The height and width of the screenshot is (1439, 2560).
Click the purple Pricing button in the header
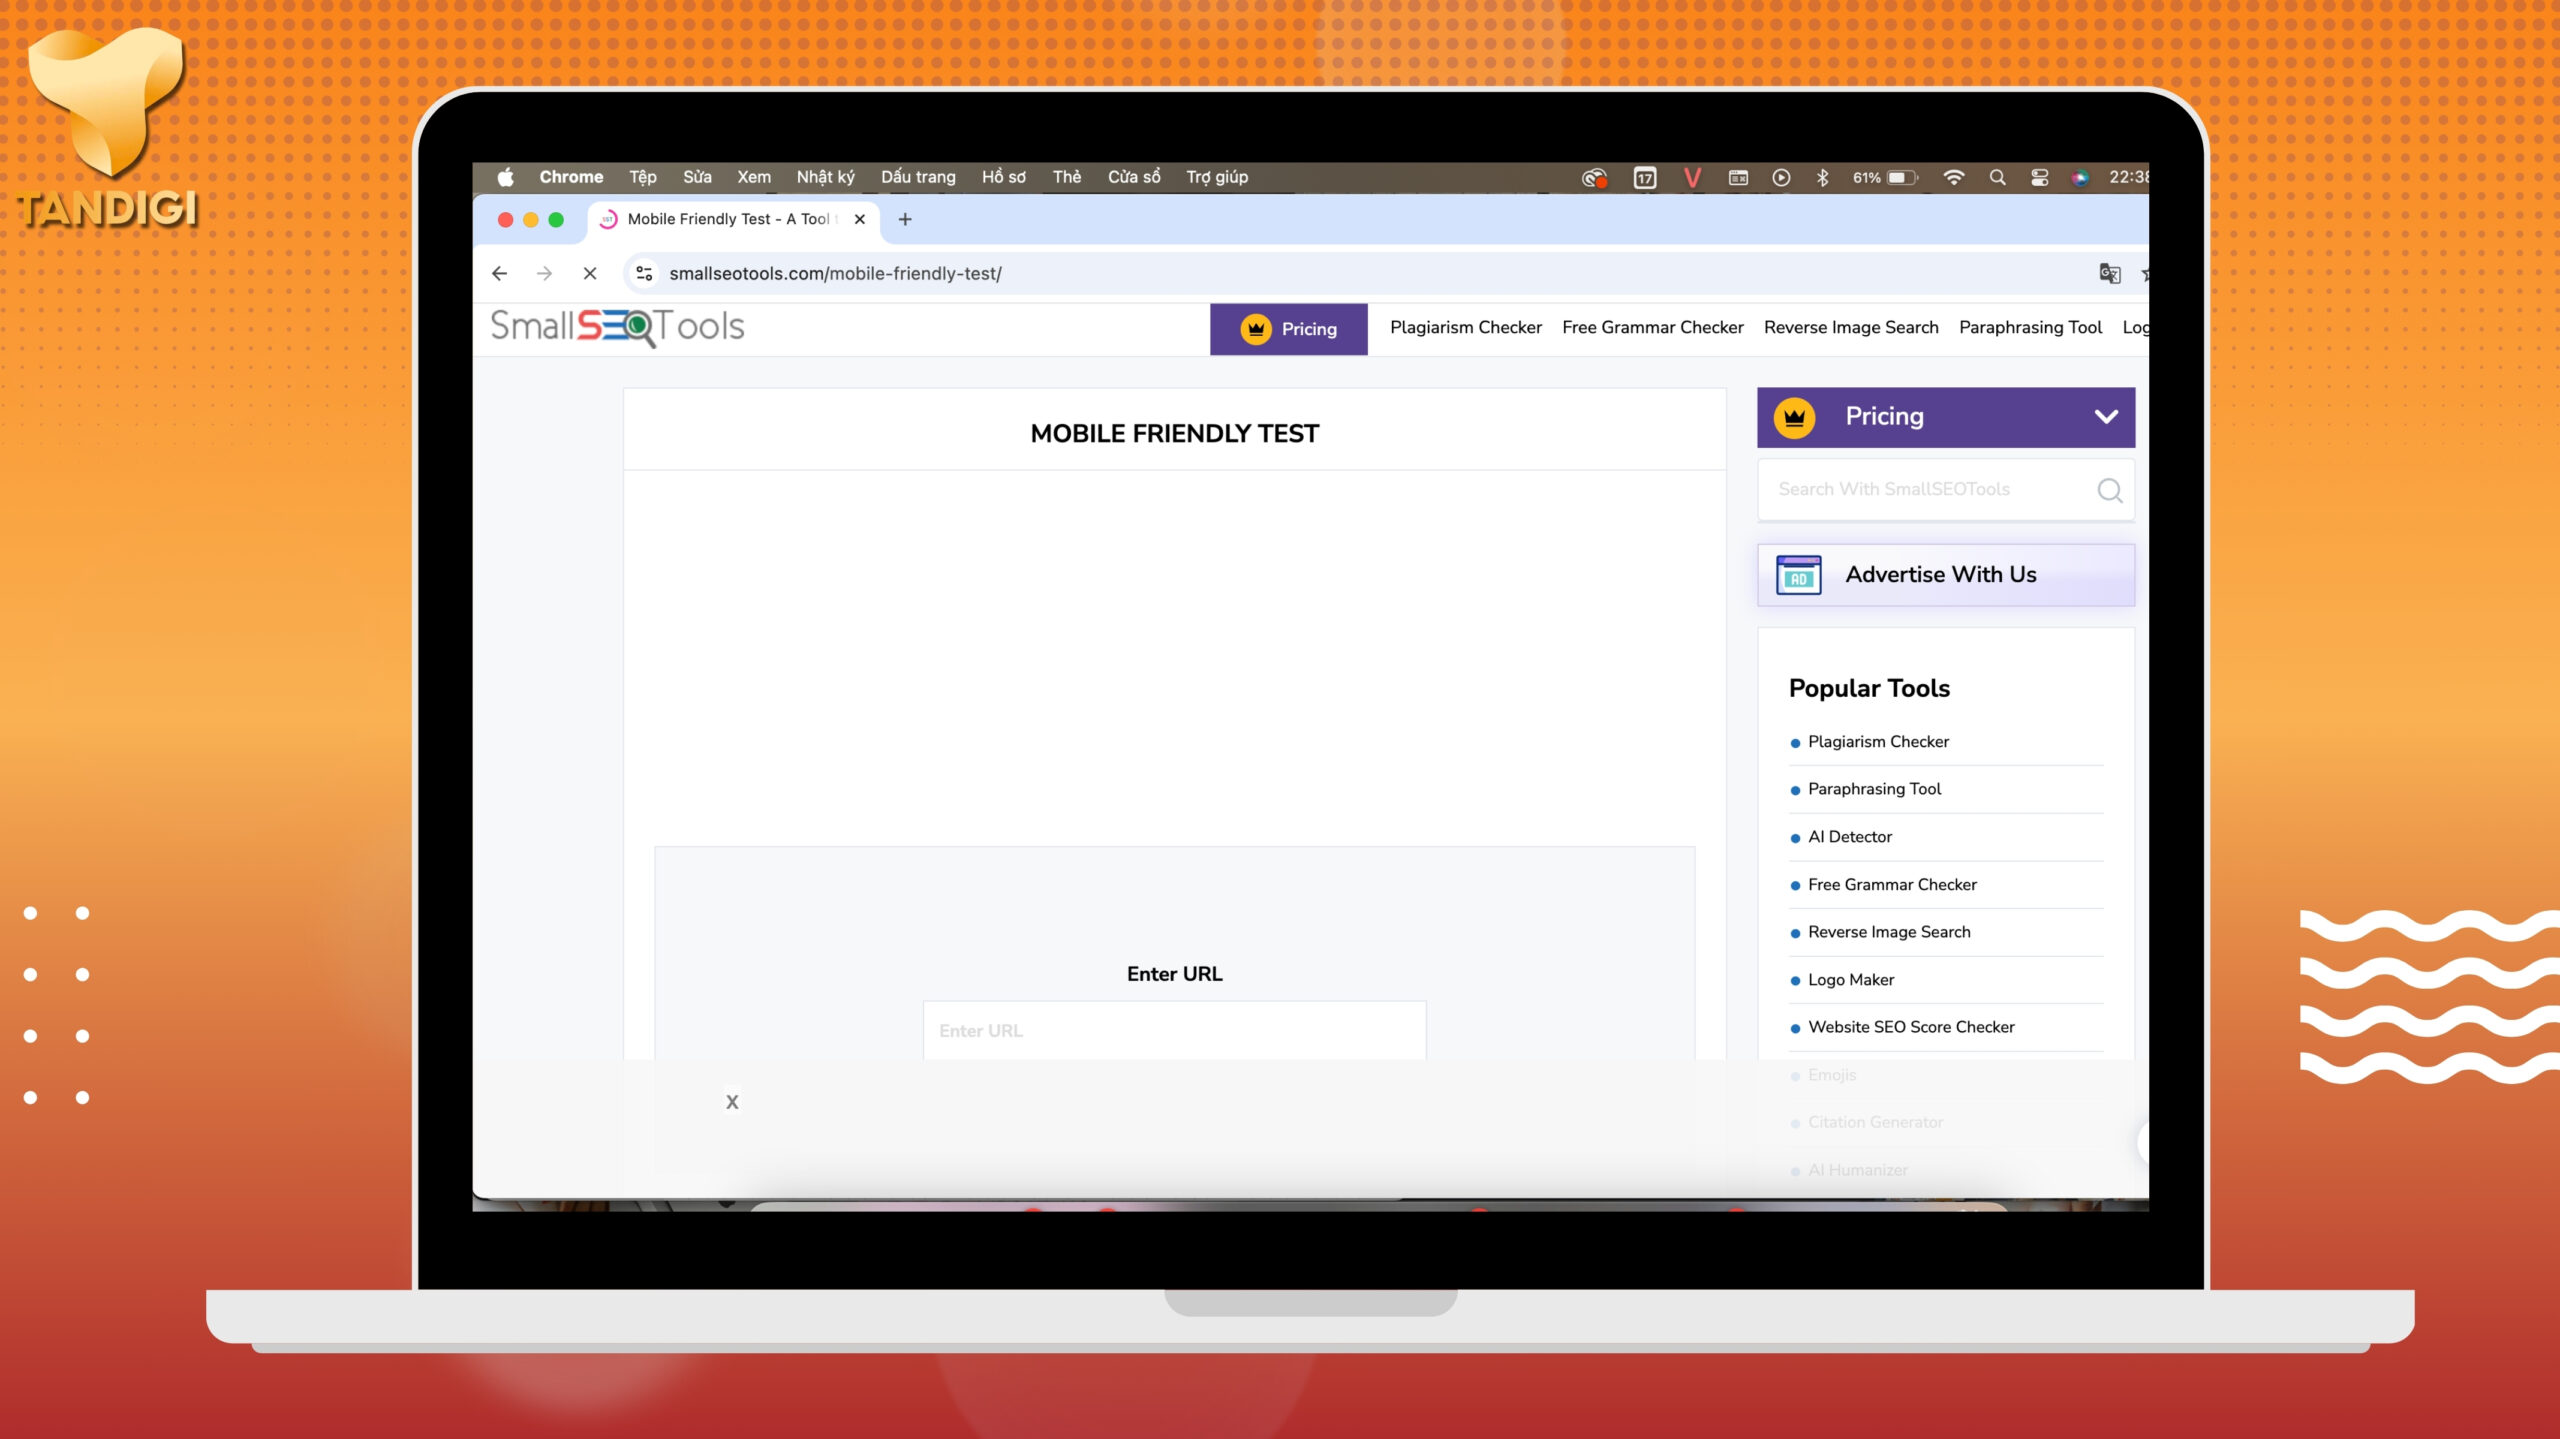coord(1288,329)
